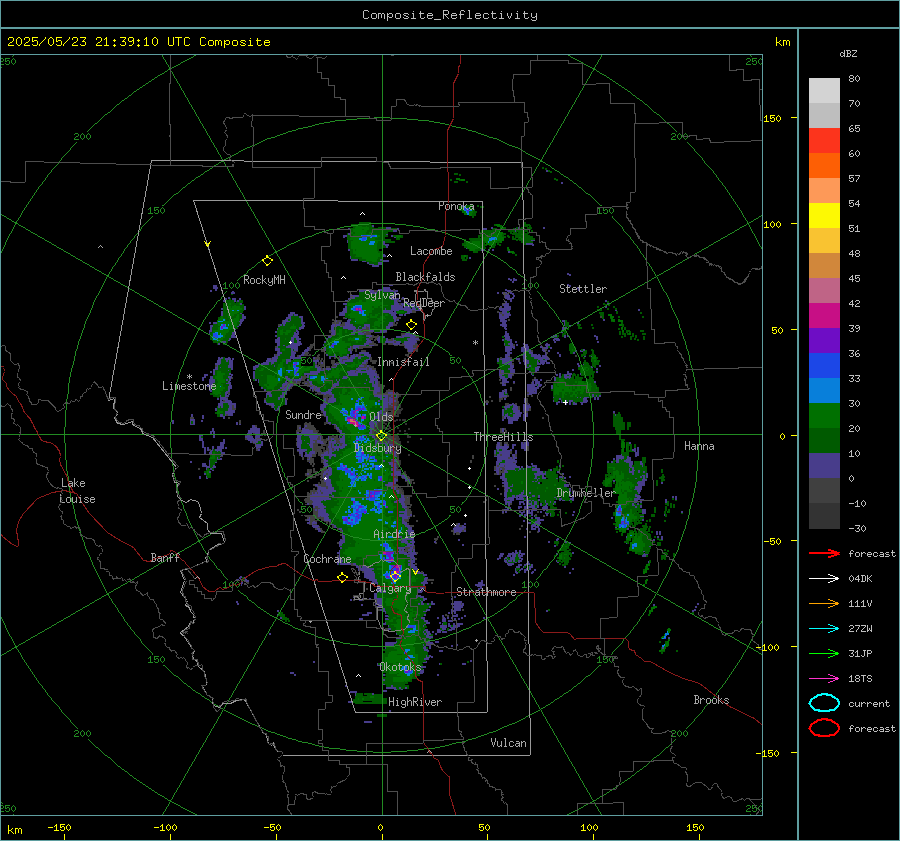
Task: Click the Lake Louise label
Action: pyautogui.click(x=77, y=491)
